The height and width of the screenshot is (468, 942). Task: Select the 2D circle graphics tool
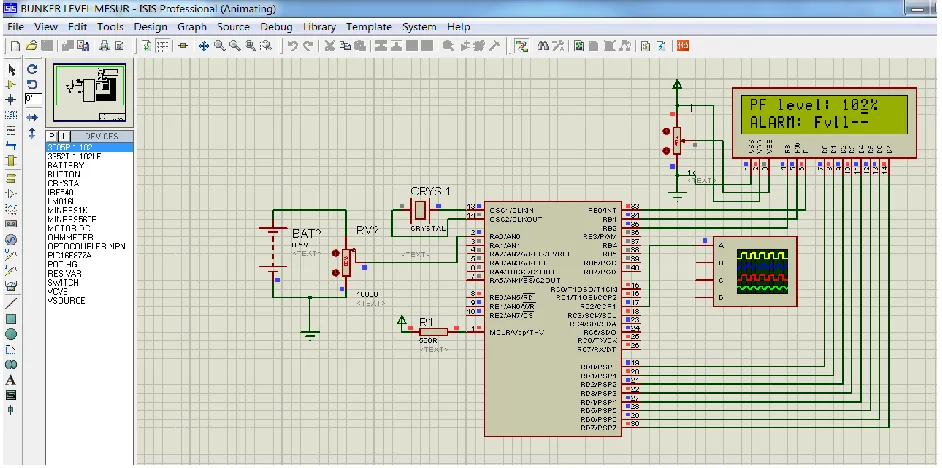(x=11, y=334)
